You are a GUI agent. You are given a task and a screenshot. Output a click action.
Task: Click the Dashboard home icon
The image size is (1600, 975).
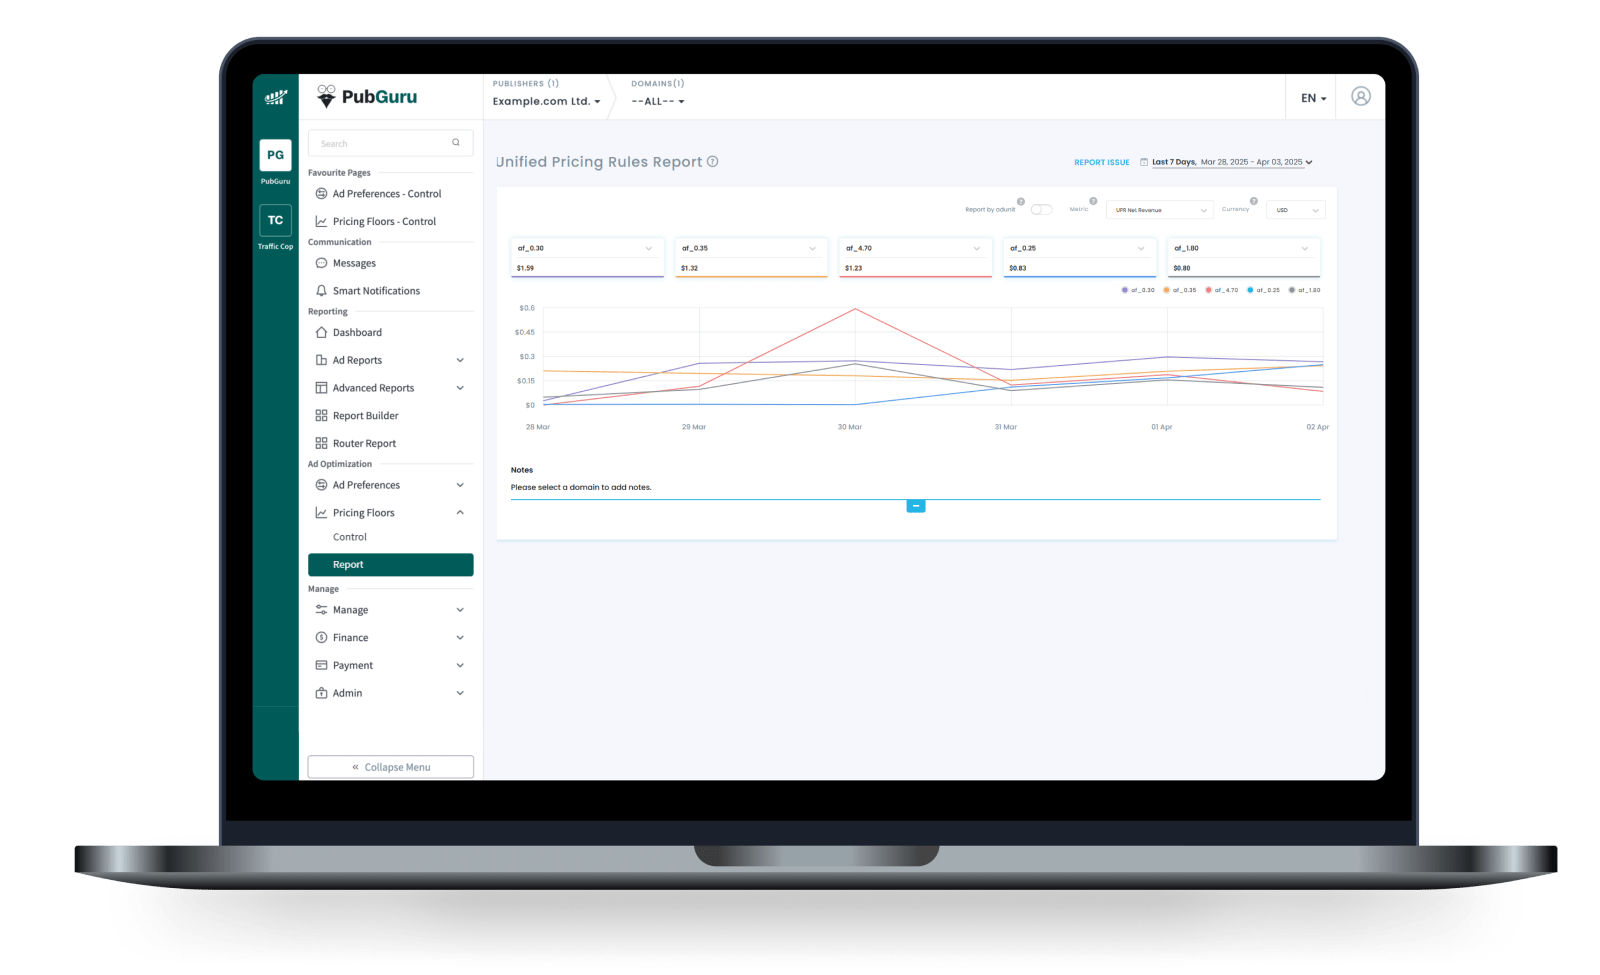pyautogui.click(x=321, y=332)
